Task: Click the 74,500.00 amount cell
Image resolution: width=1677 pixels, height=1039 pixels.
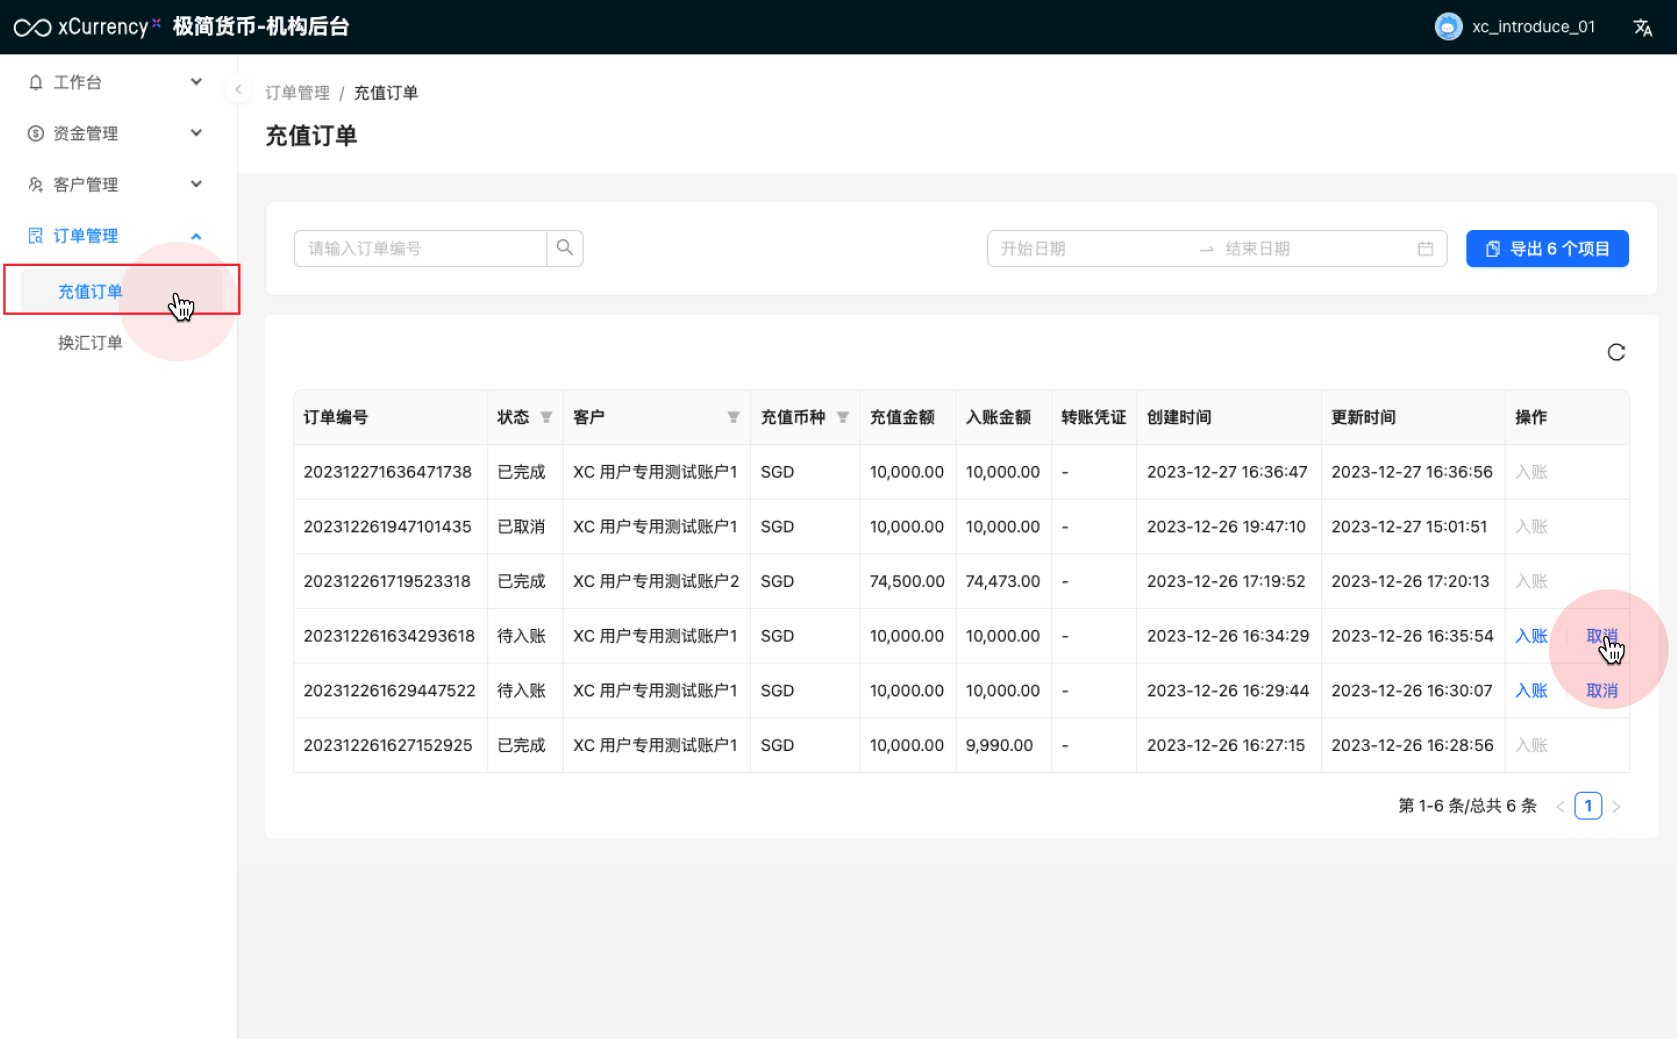Action: [x=907, y=582]
